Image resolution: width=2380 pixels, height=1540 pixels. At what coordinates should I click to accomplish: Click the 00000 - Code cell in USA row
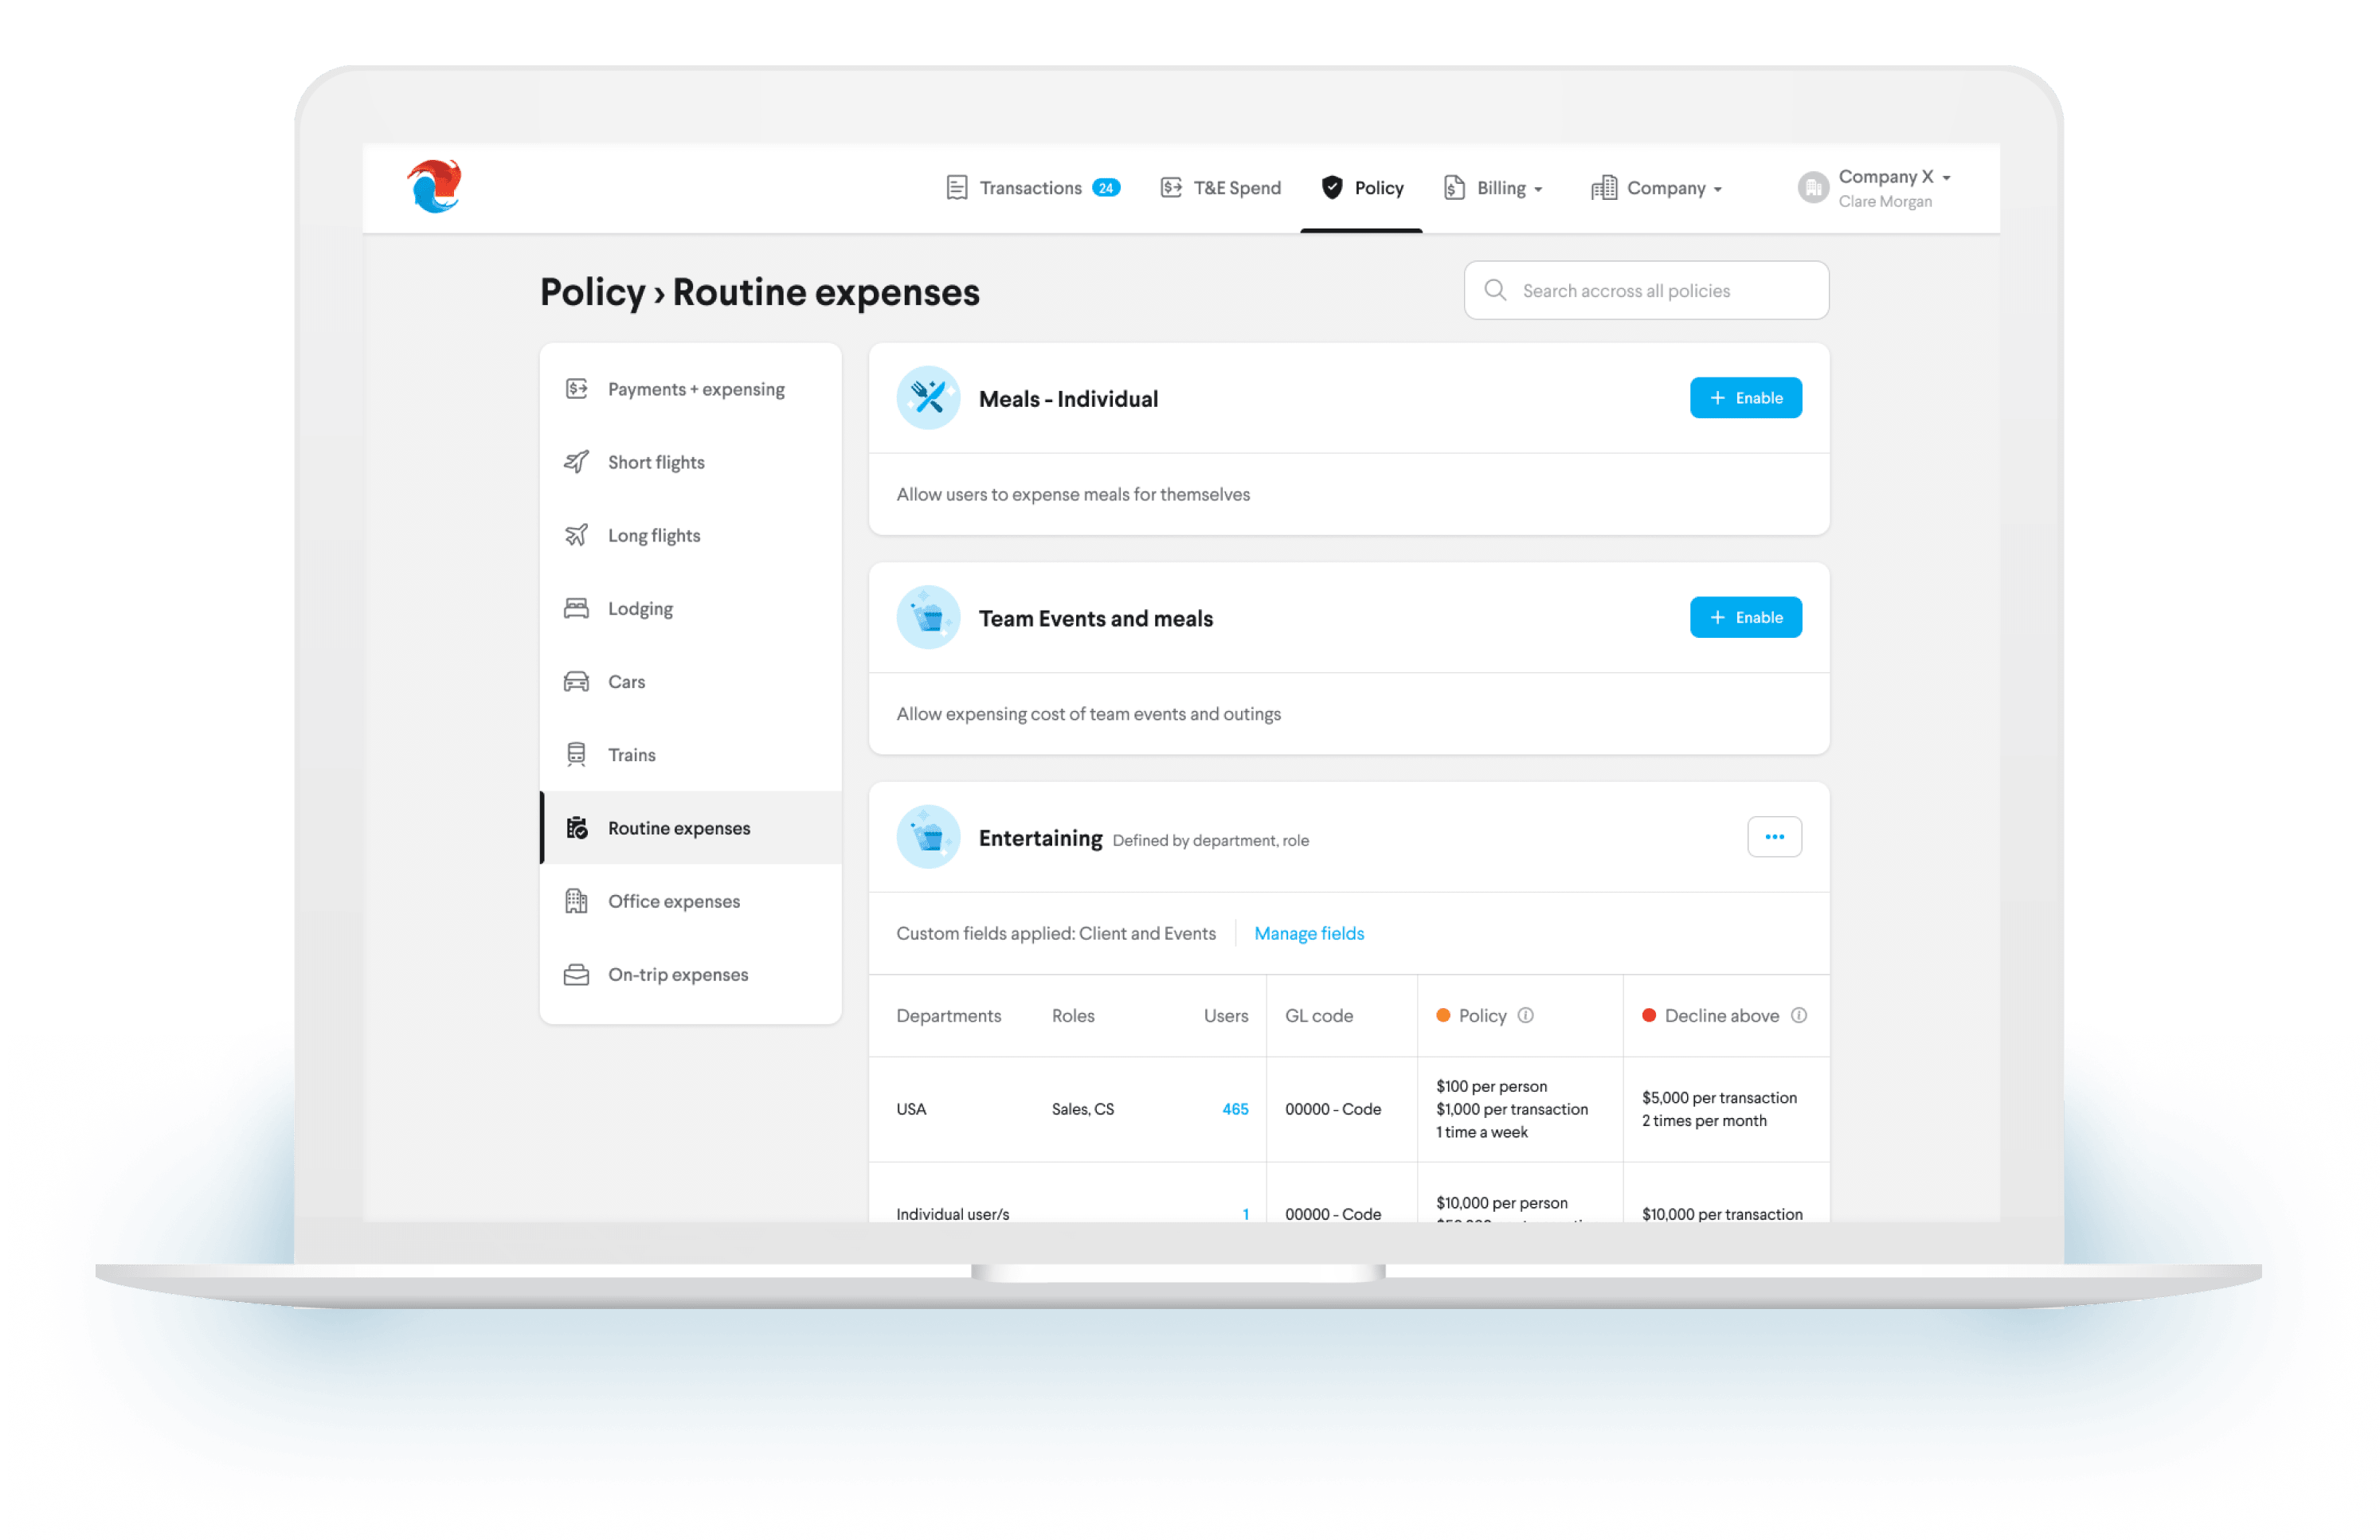pyautogui.click(x=1333, y=1109)
